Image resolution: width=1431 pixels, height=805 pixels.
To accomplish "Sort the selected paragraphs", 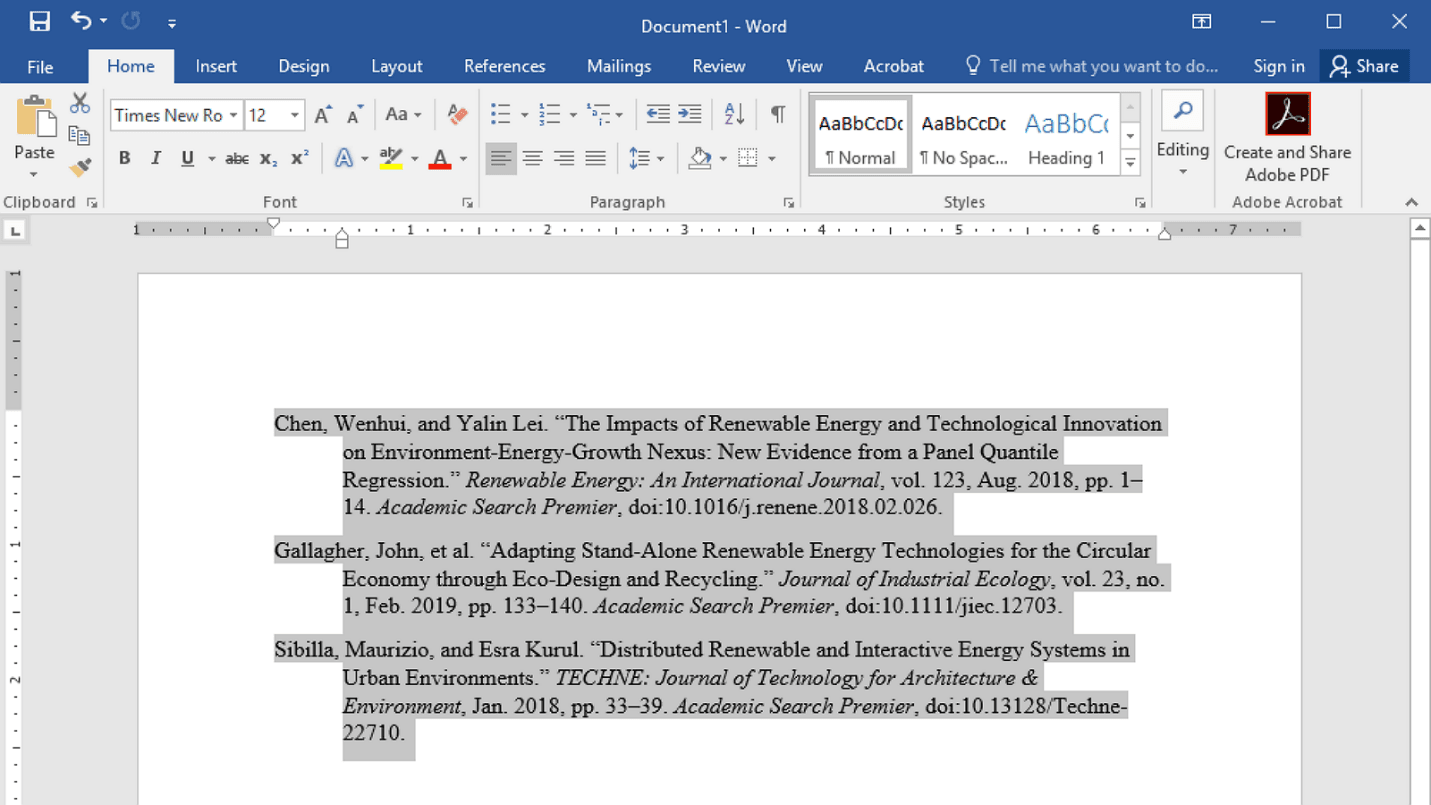I will pos(735,115).
